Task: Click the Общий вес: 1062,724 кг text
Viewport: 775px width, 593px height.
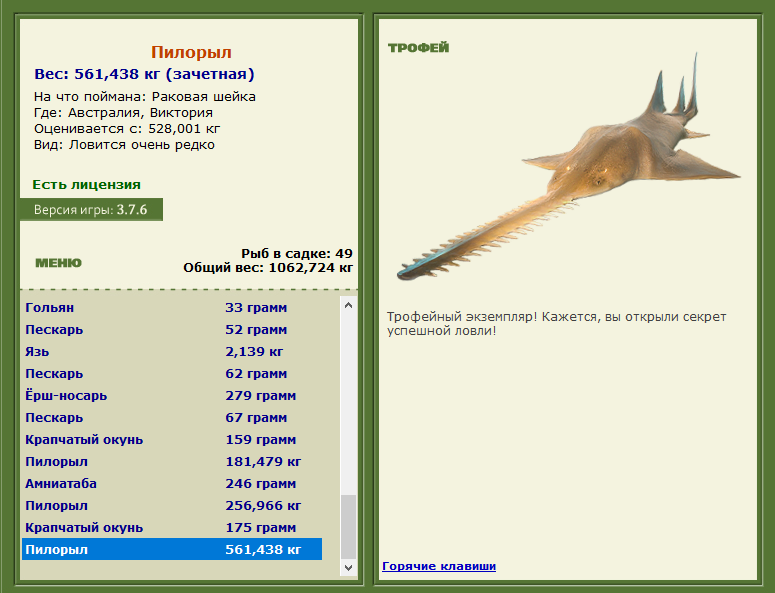Action: coord(268,268)
